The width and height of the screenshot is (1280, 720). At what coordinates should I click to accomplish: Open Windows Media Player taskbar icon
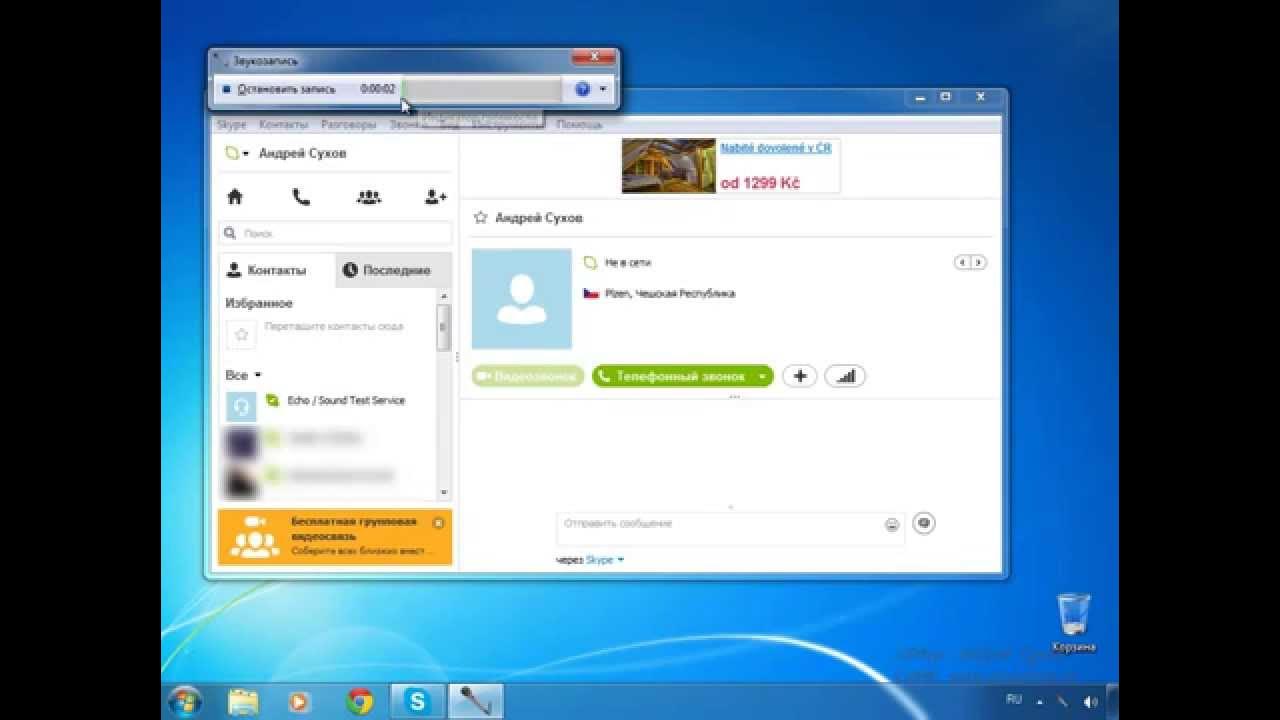pyautogui.click(x=298, y=702)
